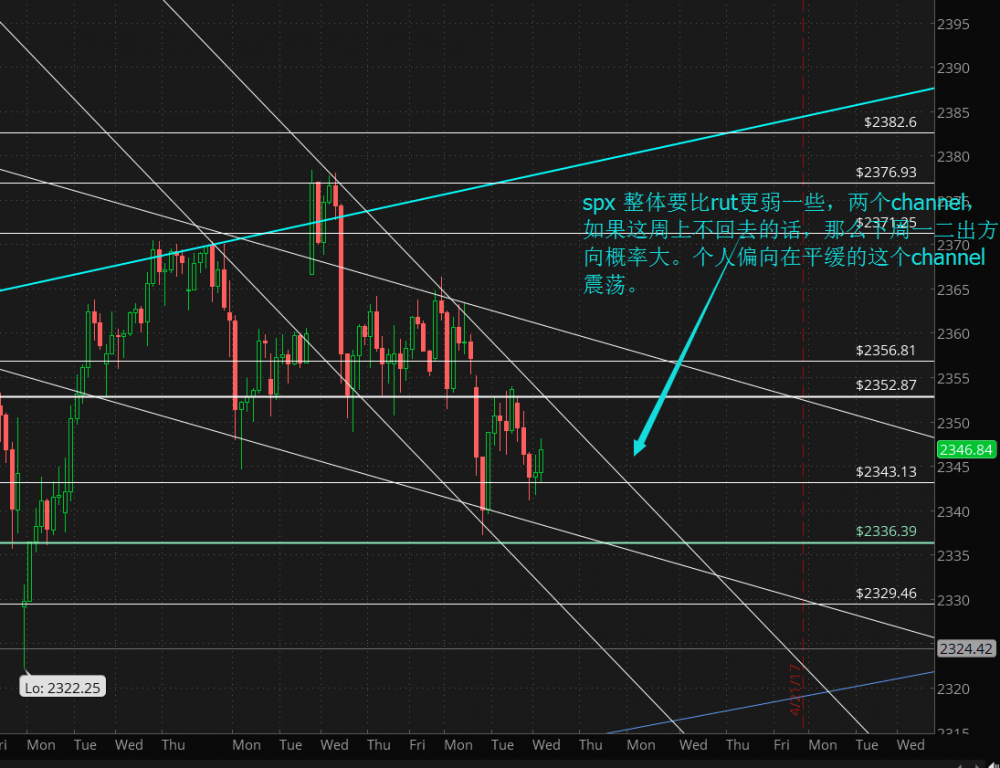The image size is (1000, 768).
Task: Click the 2350 value on price axis
Action: 953,423
